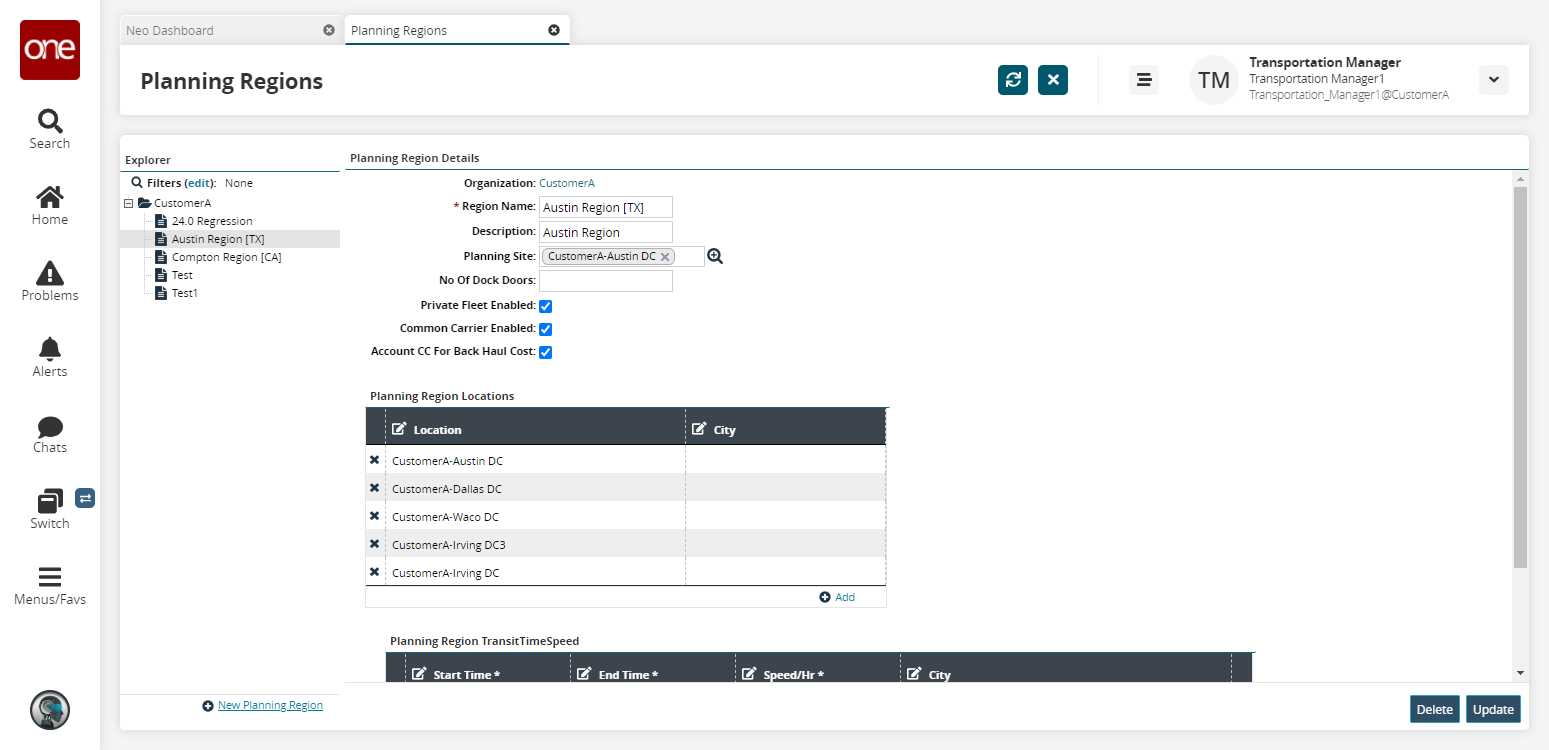
Task: Click the Update button
Action: coord(1492,709)
